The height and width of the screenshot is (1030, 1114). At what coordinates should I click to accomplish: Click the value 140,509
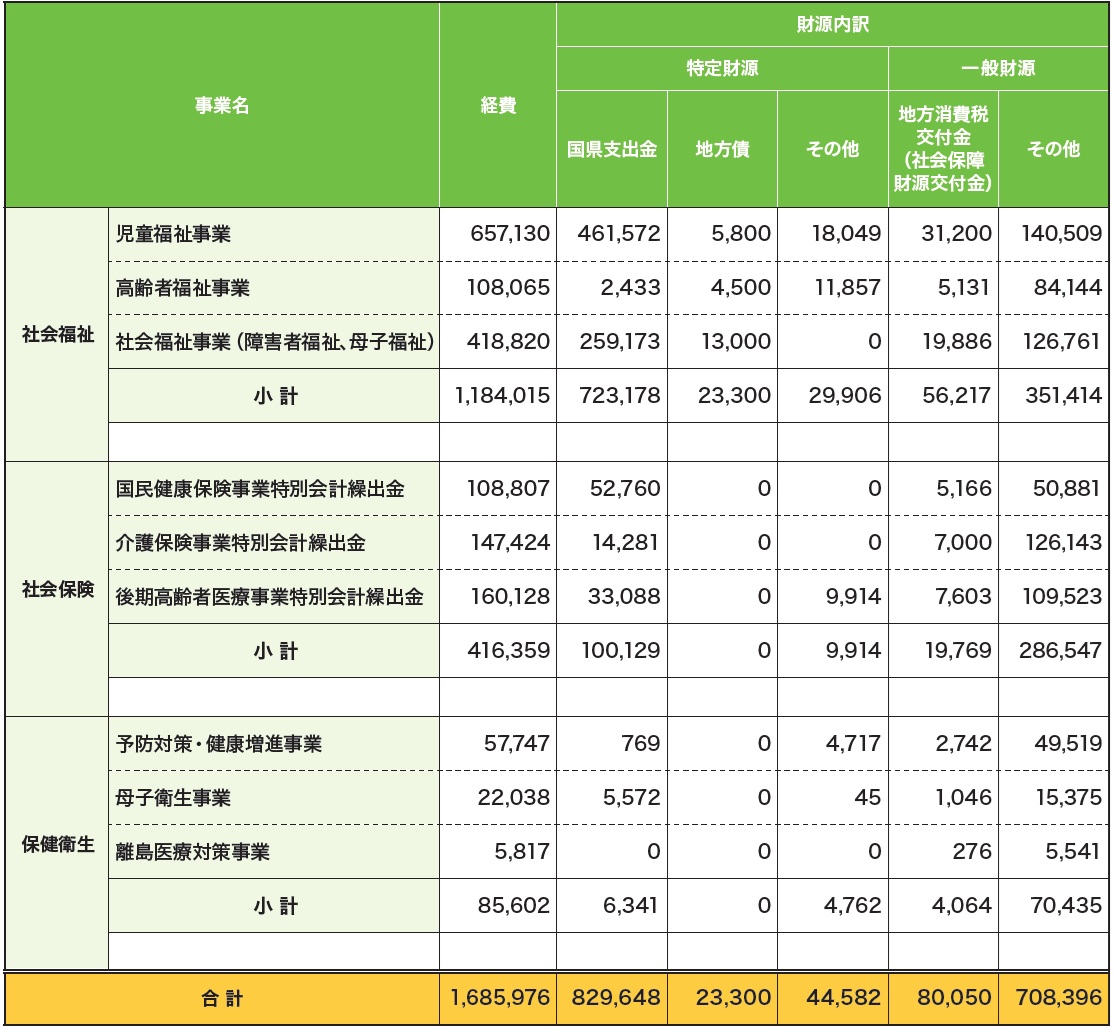coord(1061,234)
